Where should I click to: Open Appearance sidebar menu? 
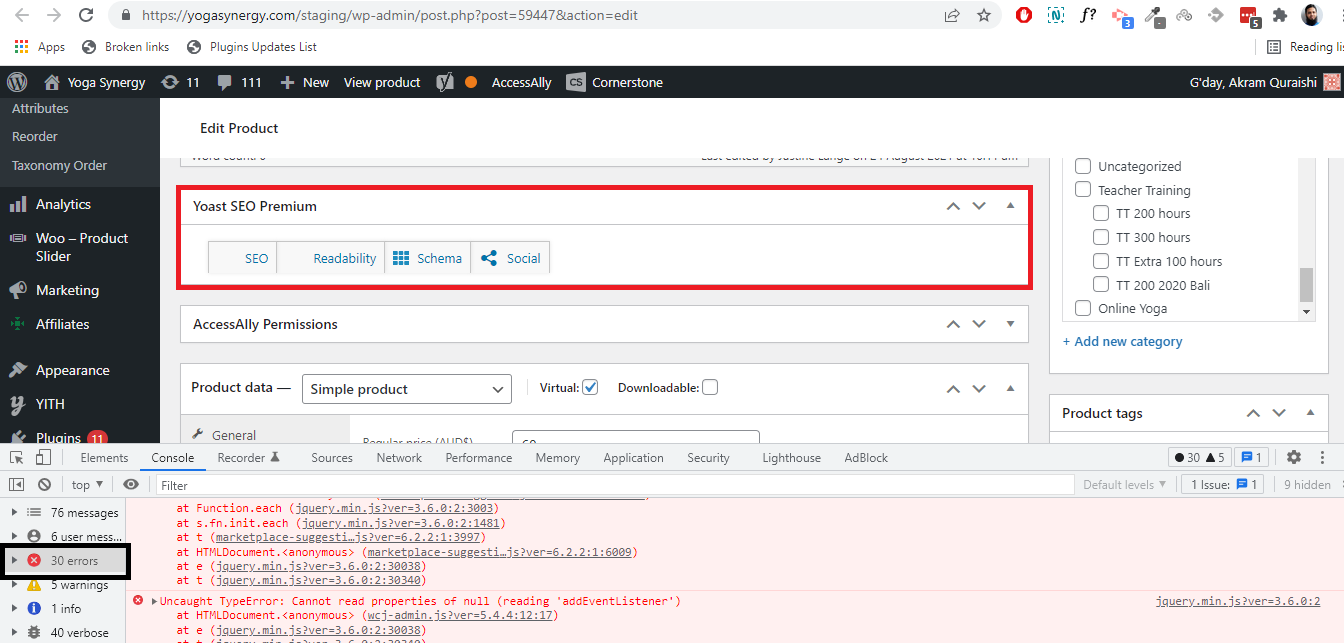pos(72,370)
